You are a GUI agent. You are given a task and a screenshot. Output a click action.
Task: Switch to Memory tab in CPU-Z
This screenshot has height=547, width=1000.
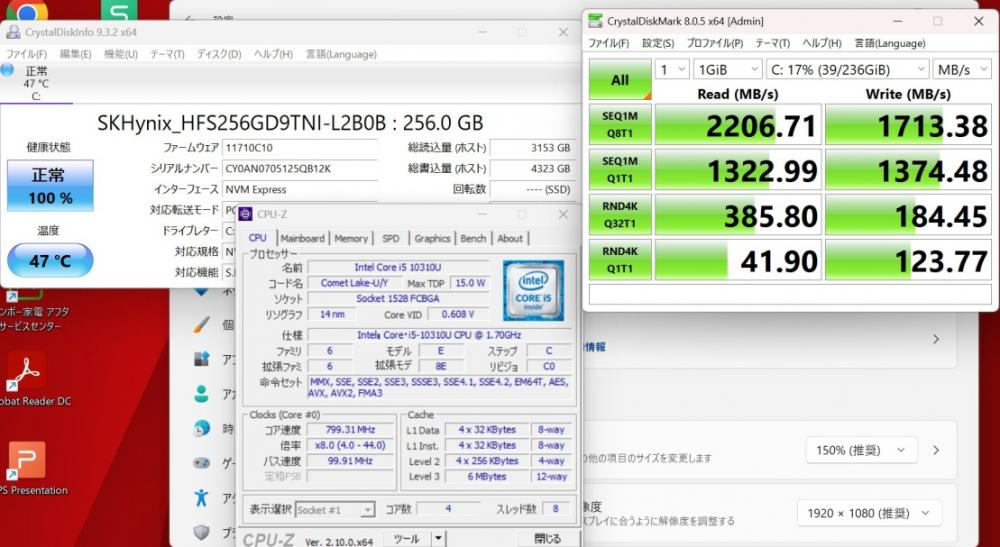351,238
